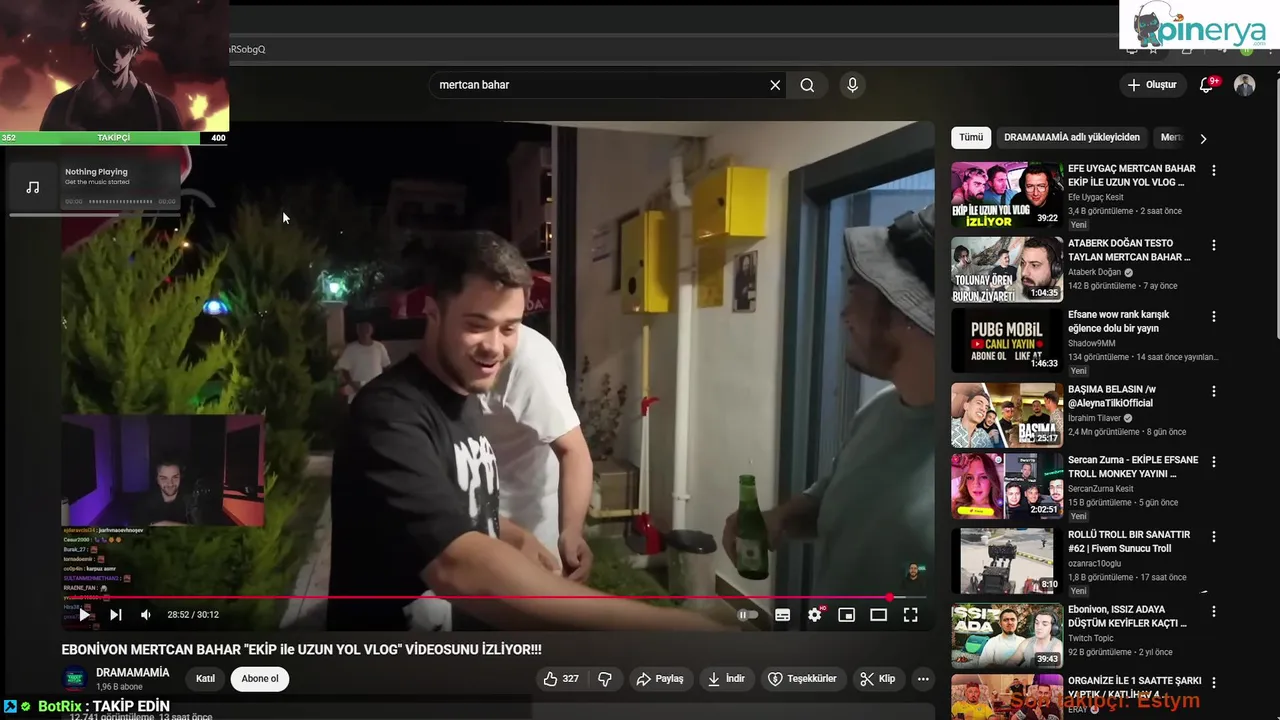1280x720 pixels.
Task: Select the partially visible 'Mert' filter chip
Action: [1170, 138]
